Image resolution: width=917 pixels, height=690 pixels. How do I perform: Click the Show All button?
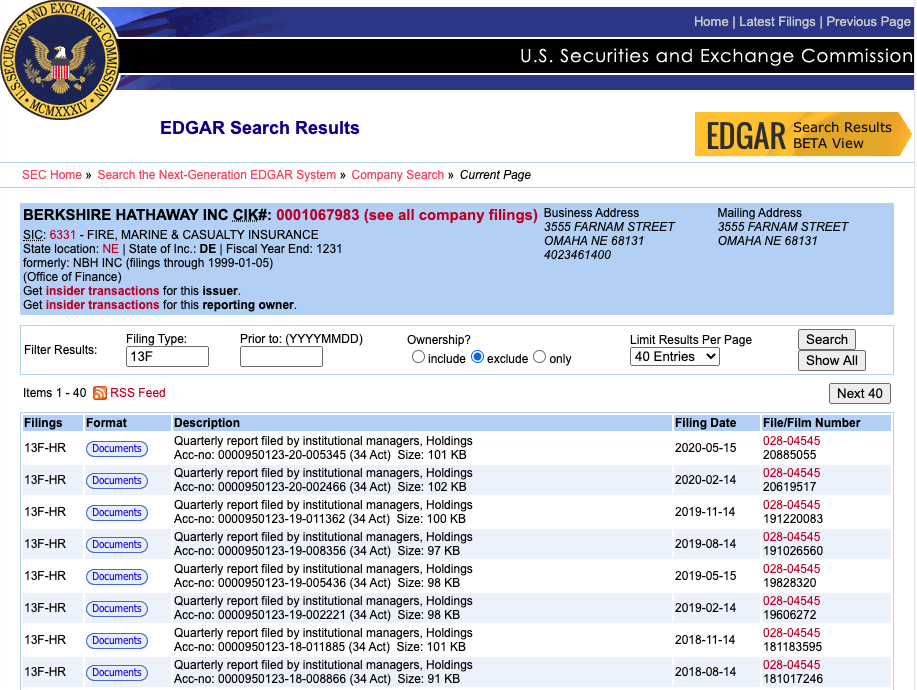click(832, 361)
